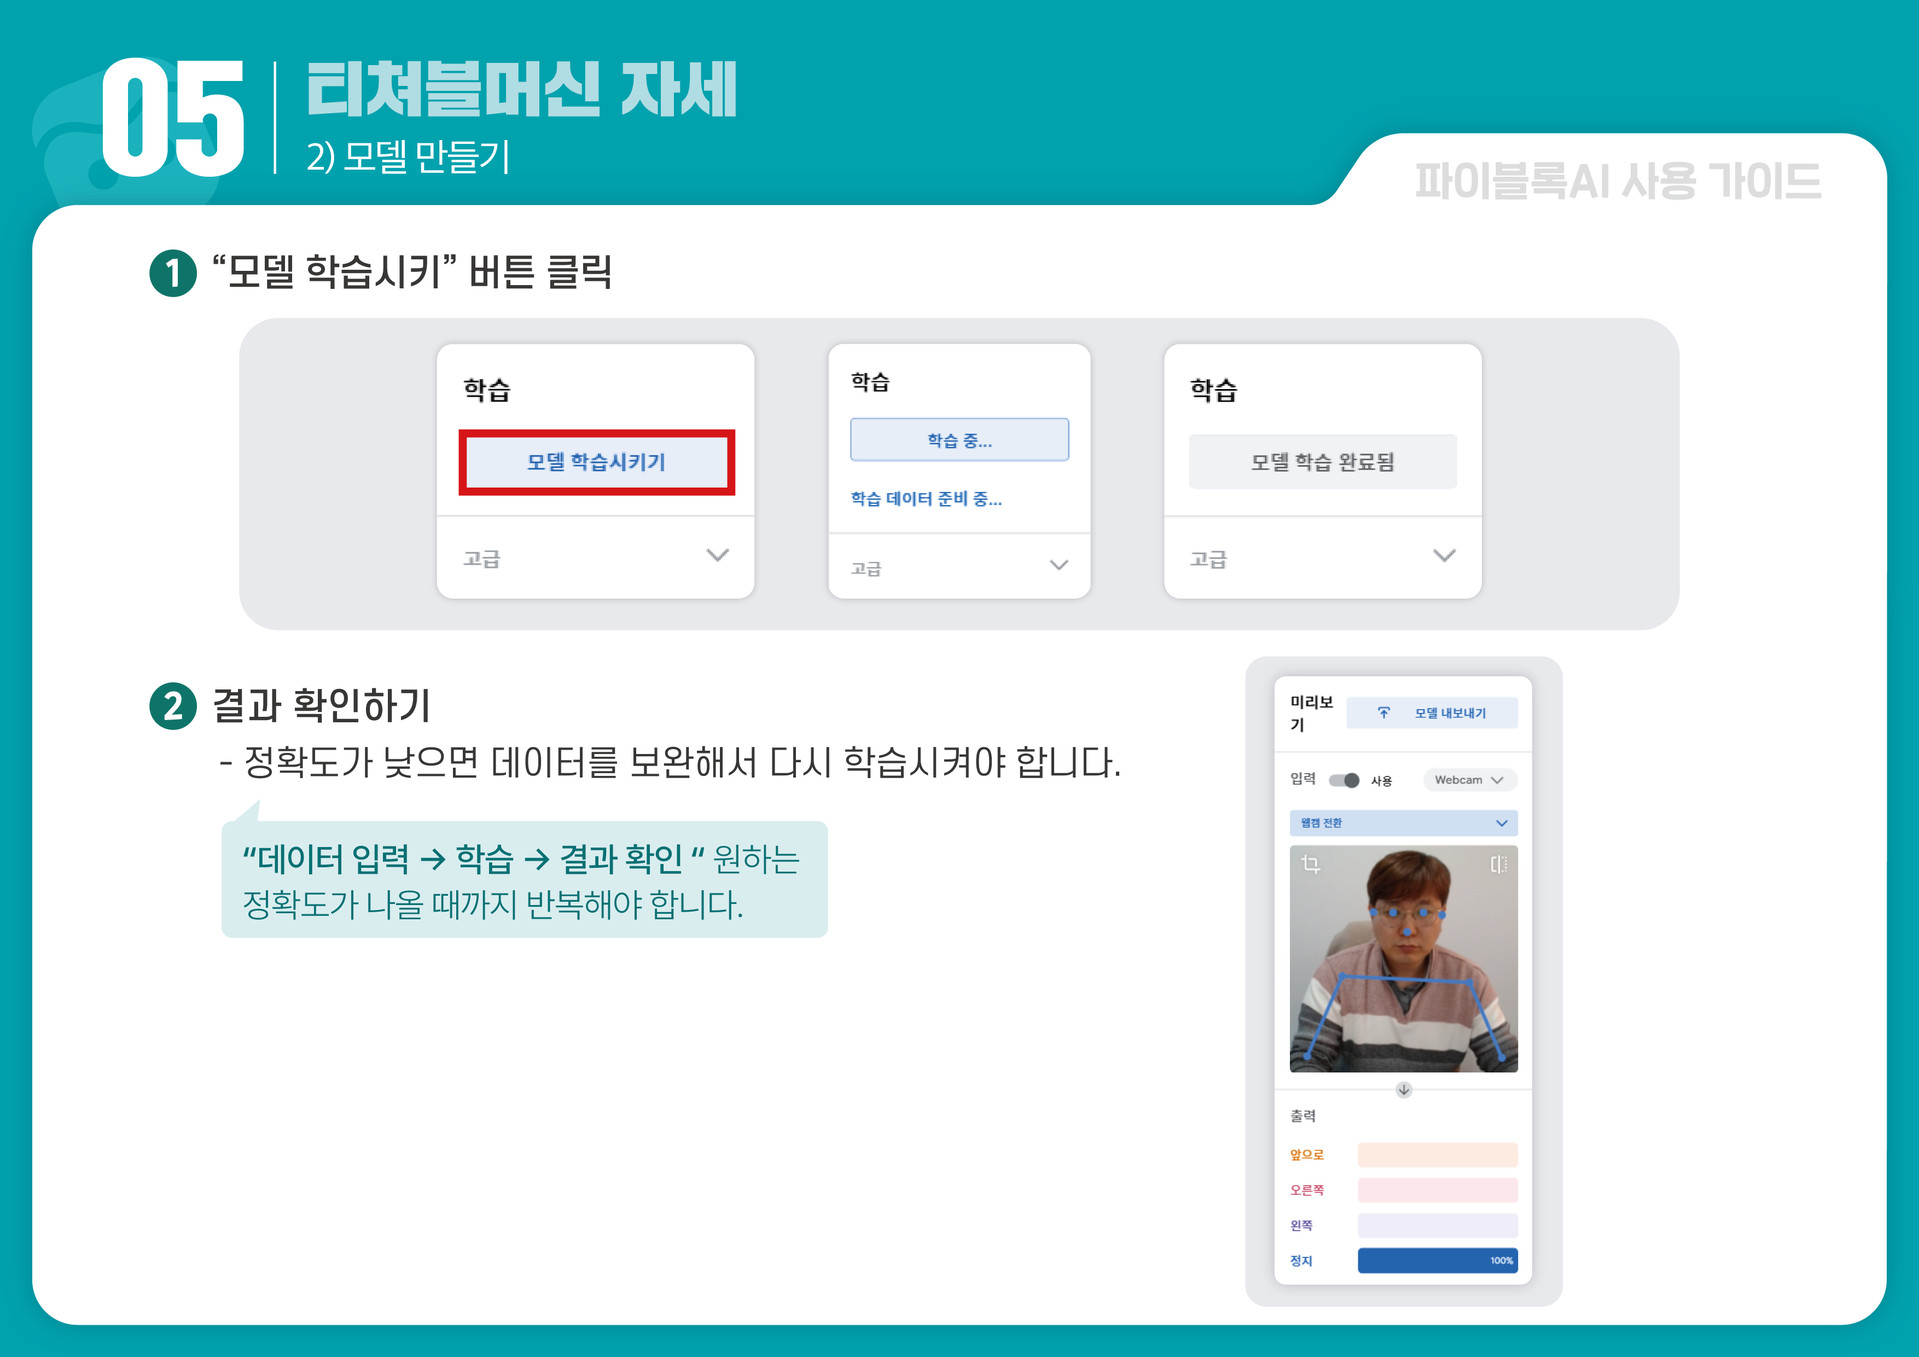Image resolution: width=1919 pixels, height=1357 pixels.
Task: Expand 고급 in the 학습 중 card
Action: coord(959,567)
